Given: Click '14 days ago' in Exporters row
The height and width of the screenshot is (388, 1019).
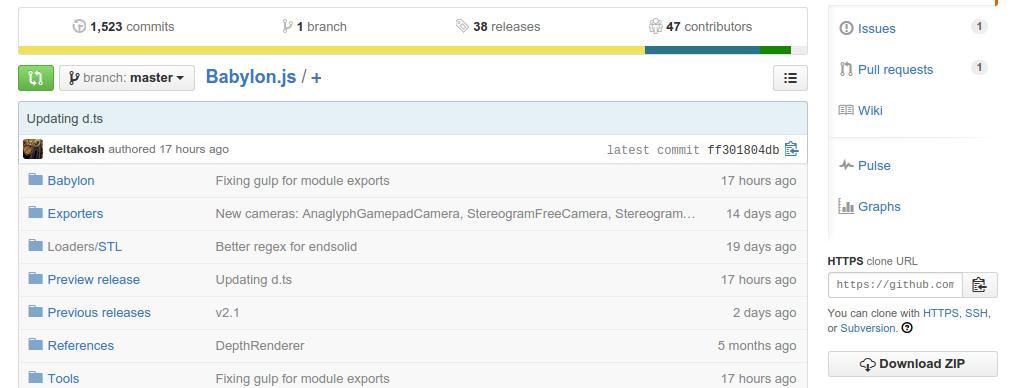Looking at the screenshot, I should (x=761, y=214).
